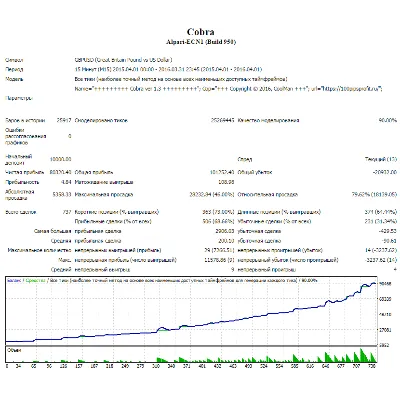Image resolution: width=400 pixels, height=400 pixels.
Task: Click the "Период" row label
Action: [14, 70]
